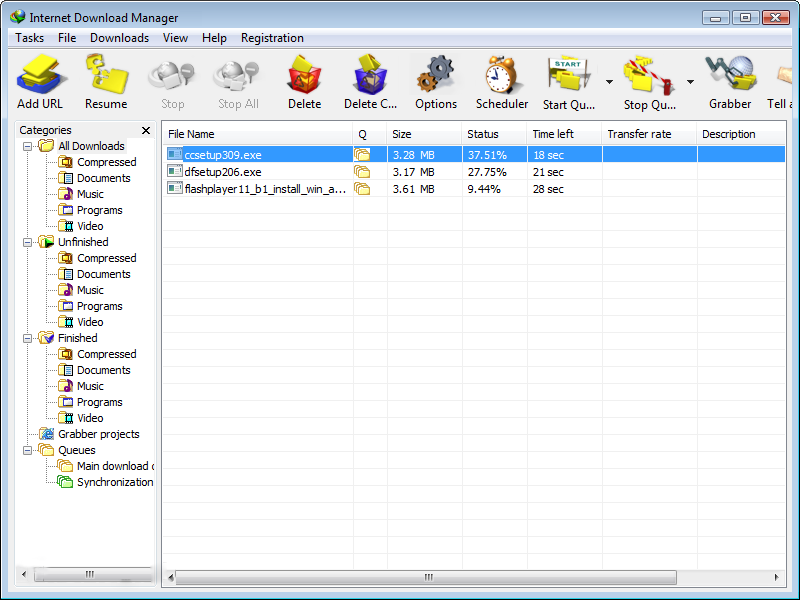Select the Synchronization queue item
Screen dimensions: 800x600
pyautogui.click(x=115, y=482)
